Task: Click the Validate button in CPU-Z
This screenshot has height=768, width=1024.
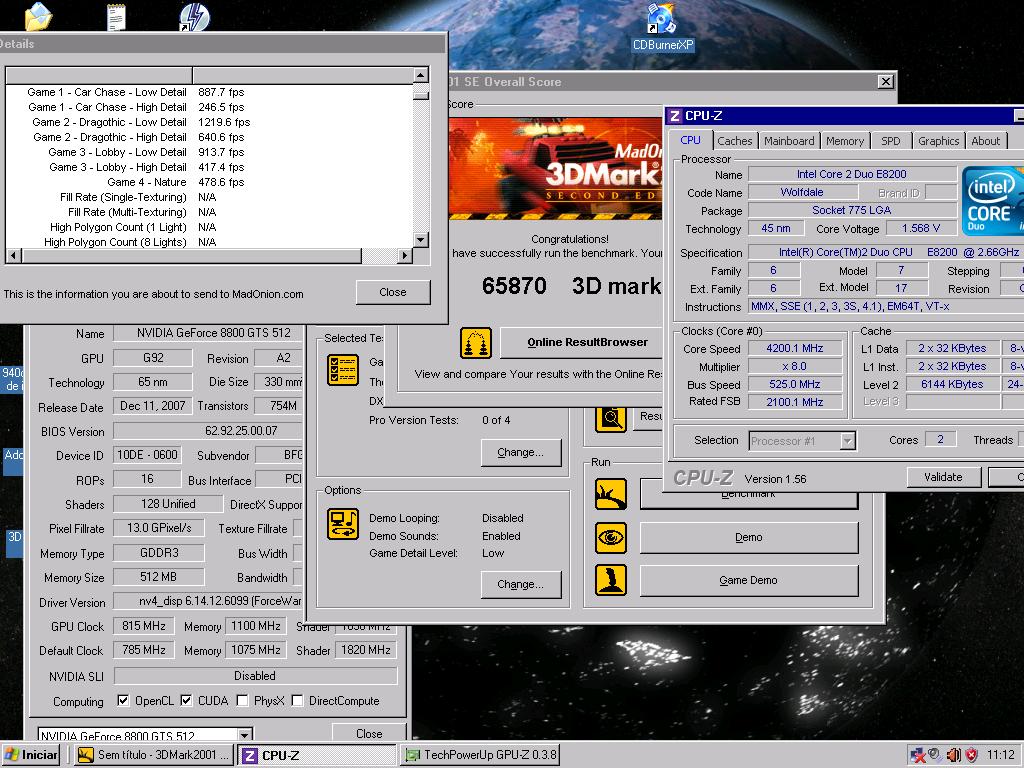Action: [944, 477]
